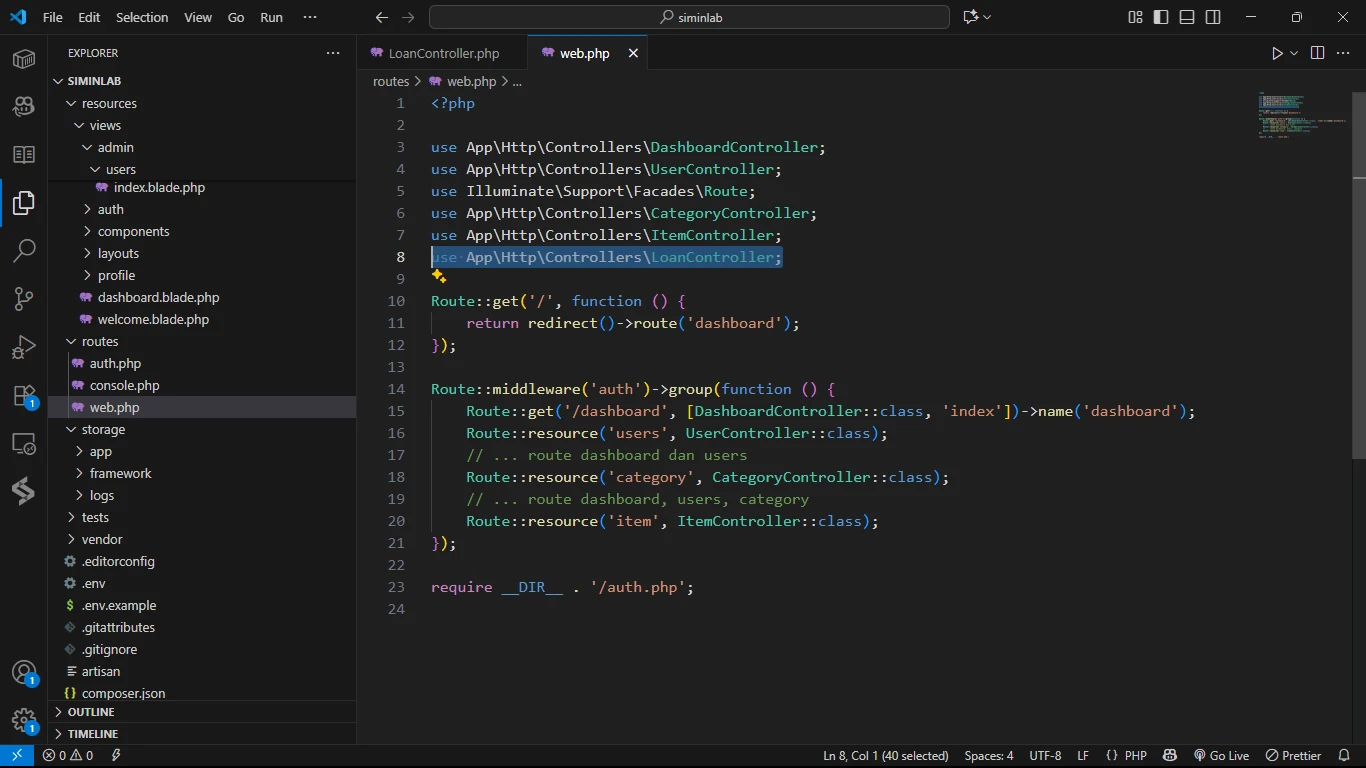Open the Run and Debug view

[x=24, y=347]
